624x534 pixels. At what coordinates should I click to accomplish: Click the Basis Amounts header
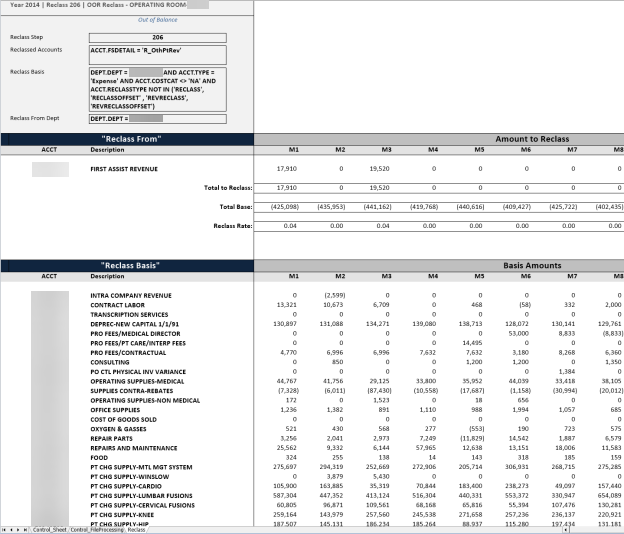532,266
